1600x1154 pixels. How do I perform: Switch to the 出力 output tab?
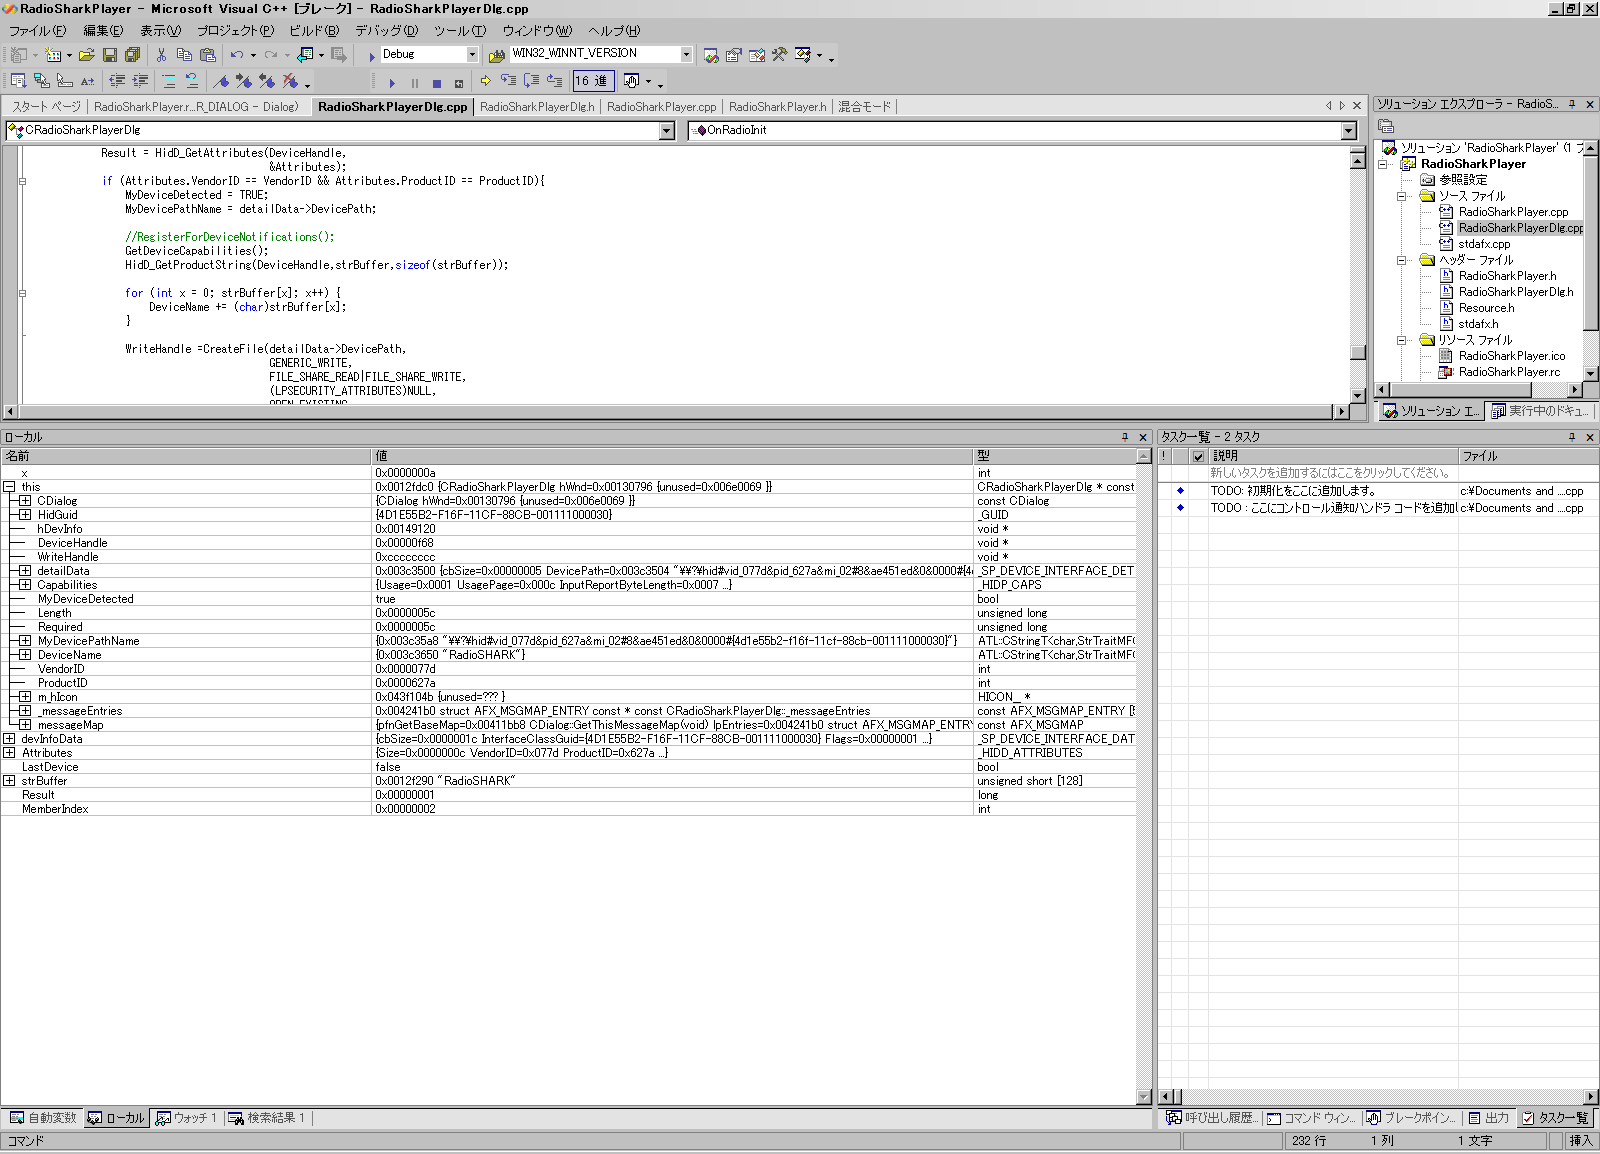[1489, 1118]
